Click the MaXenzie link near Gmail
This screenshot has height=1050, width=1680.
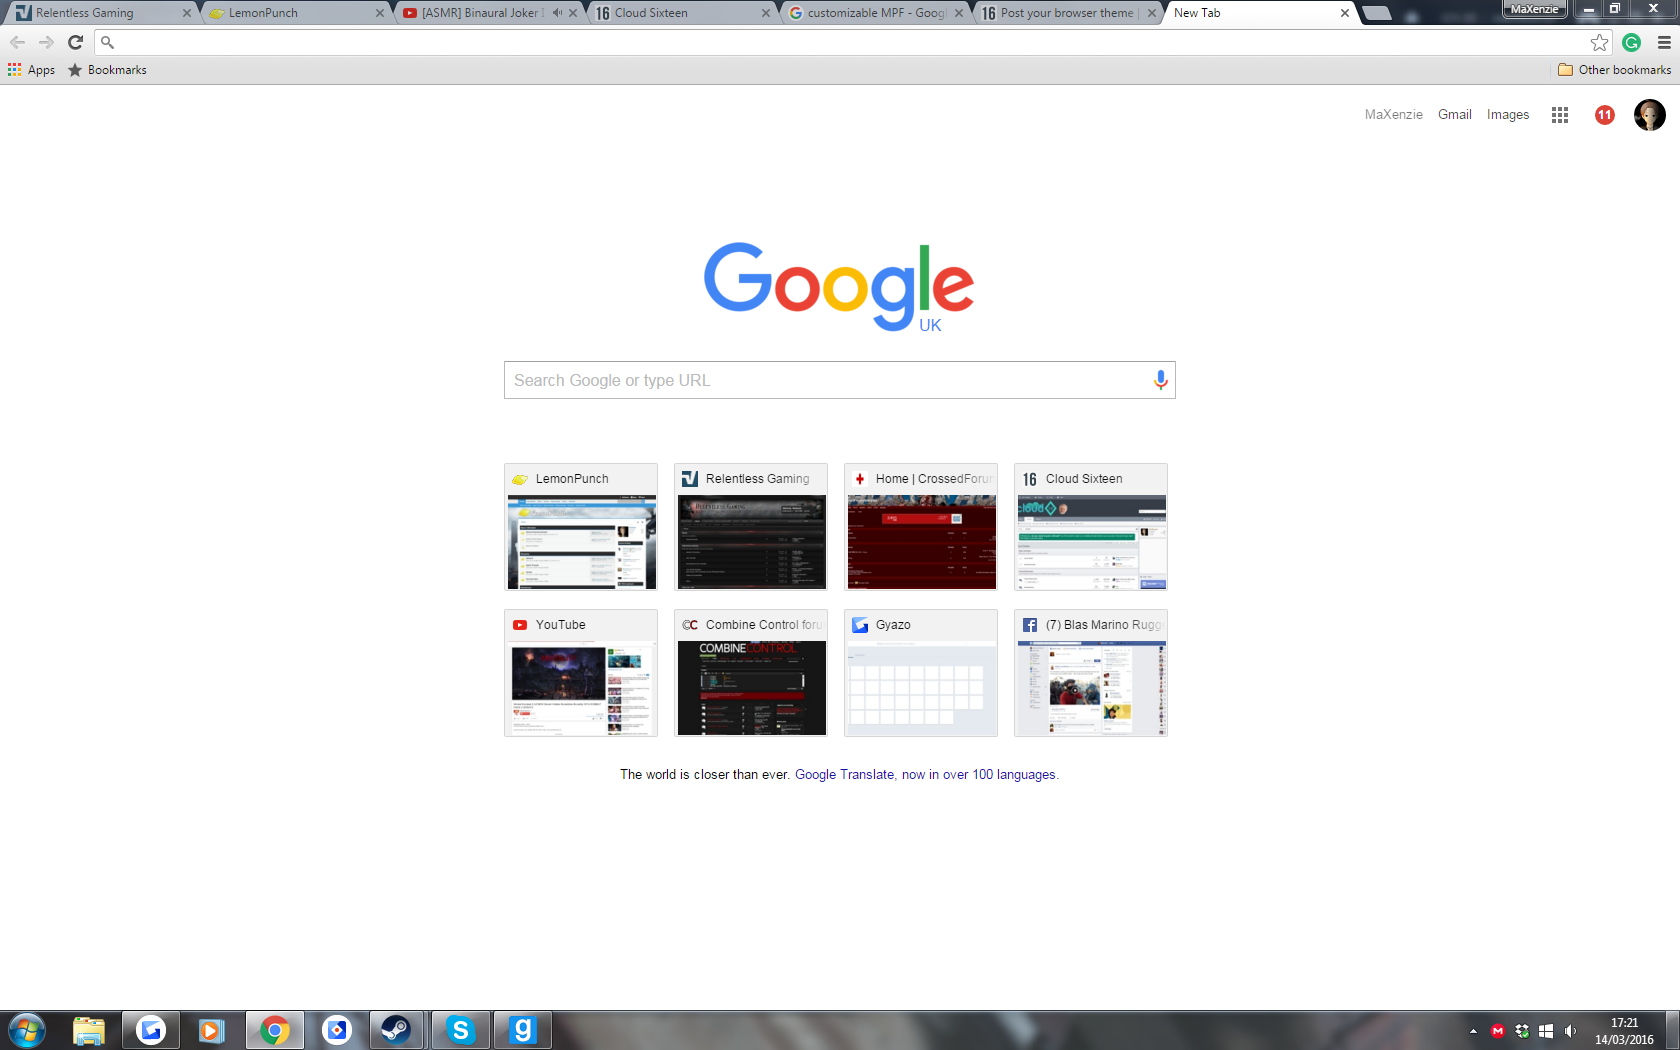1393,115
